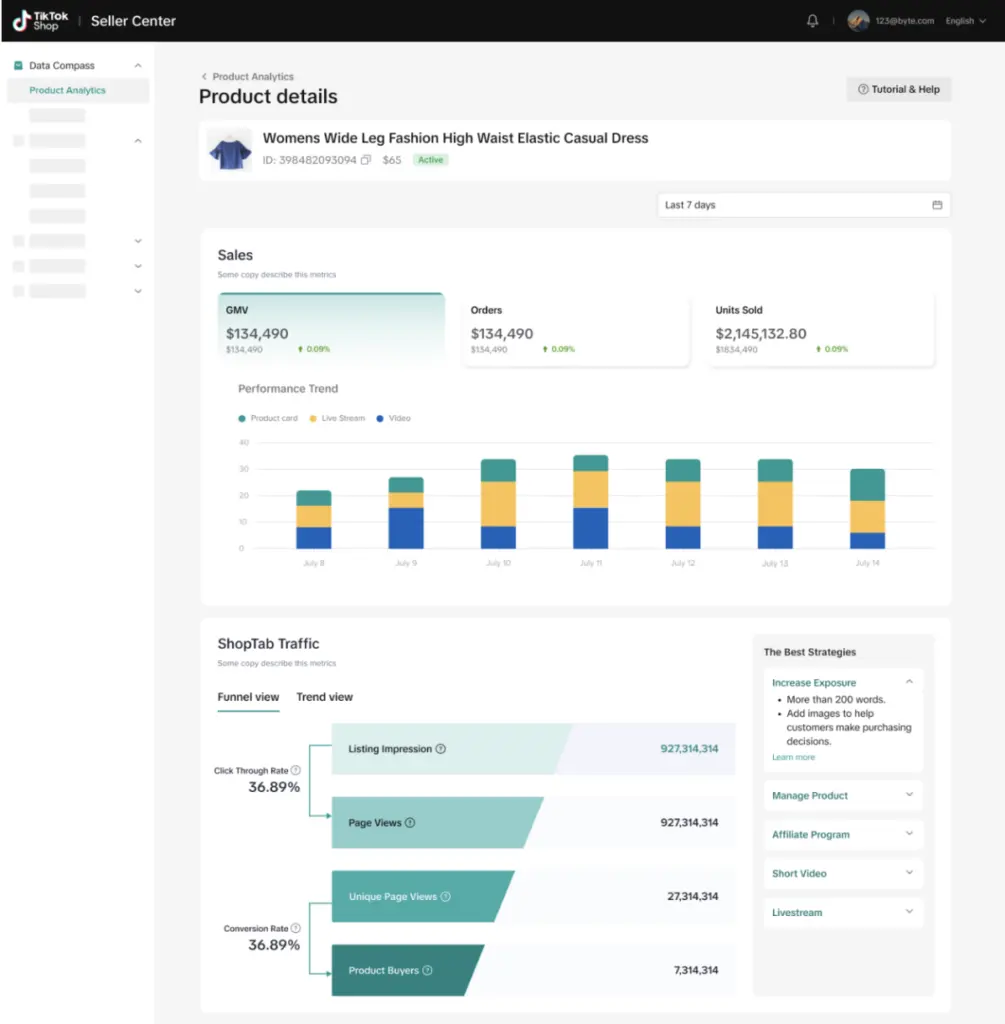
Task: Click info icon next to Listing Impression
Action: pos(441,749)
